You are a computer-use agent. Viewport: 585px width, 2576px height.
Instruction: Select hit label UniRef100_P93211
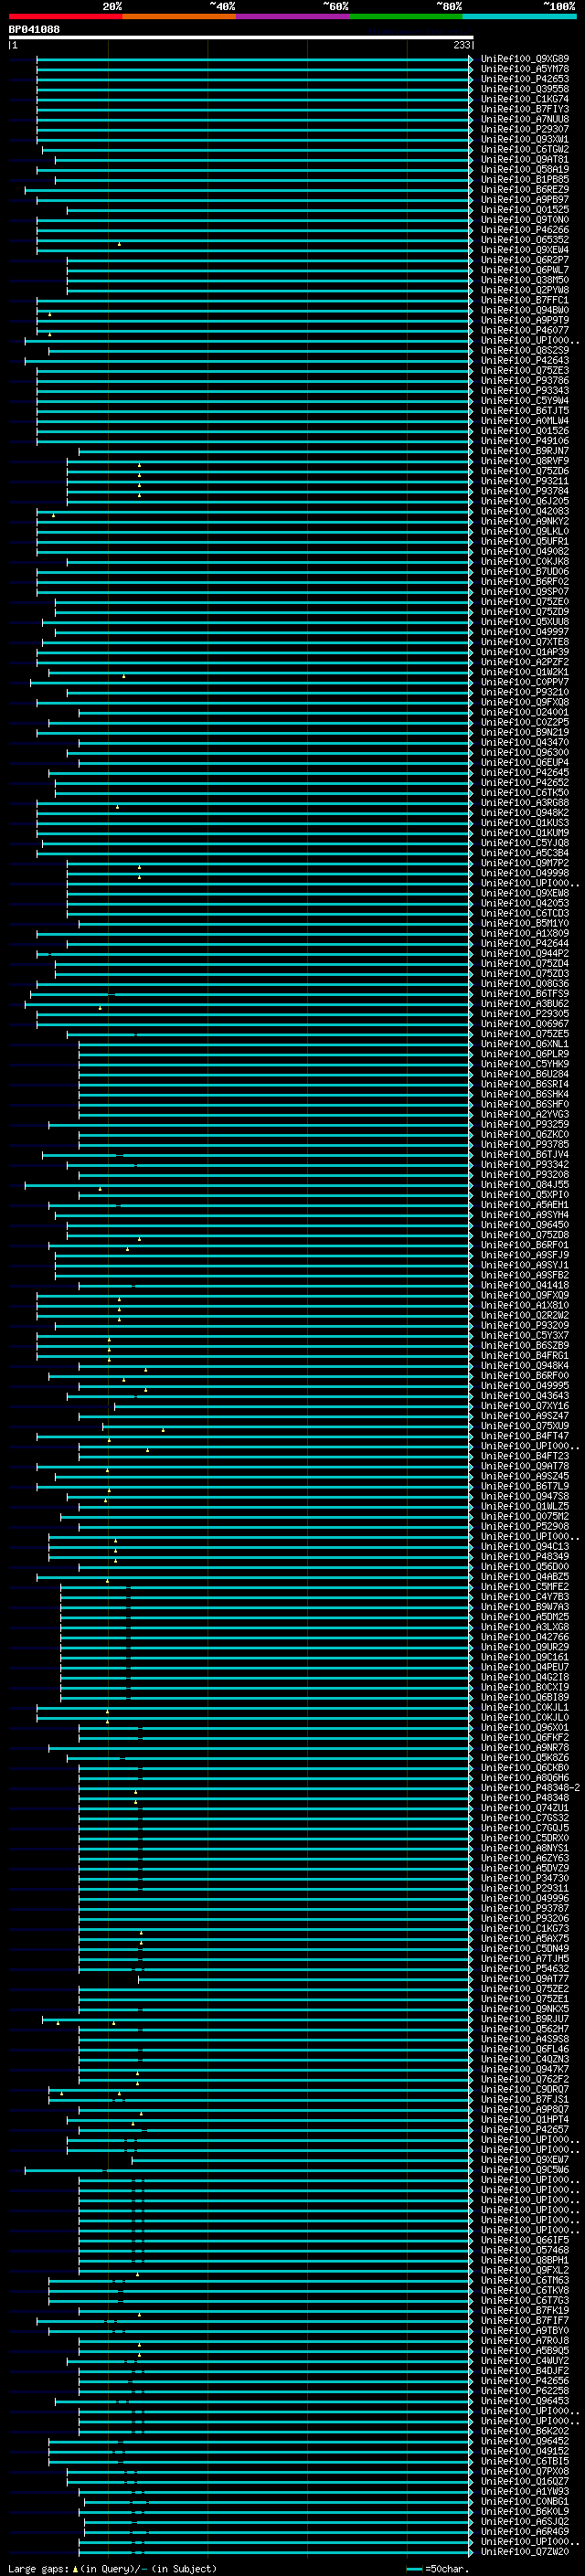[525, 481]
